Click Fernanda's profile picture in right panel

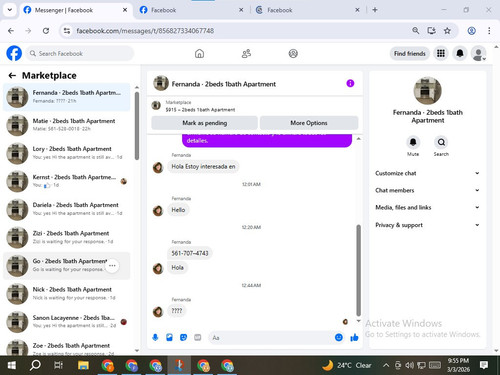tap(427, 90)
